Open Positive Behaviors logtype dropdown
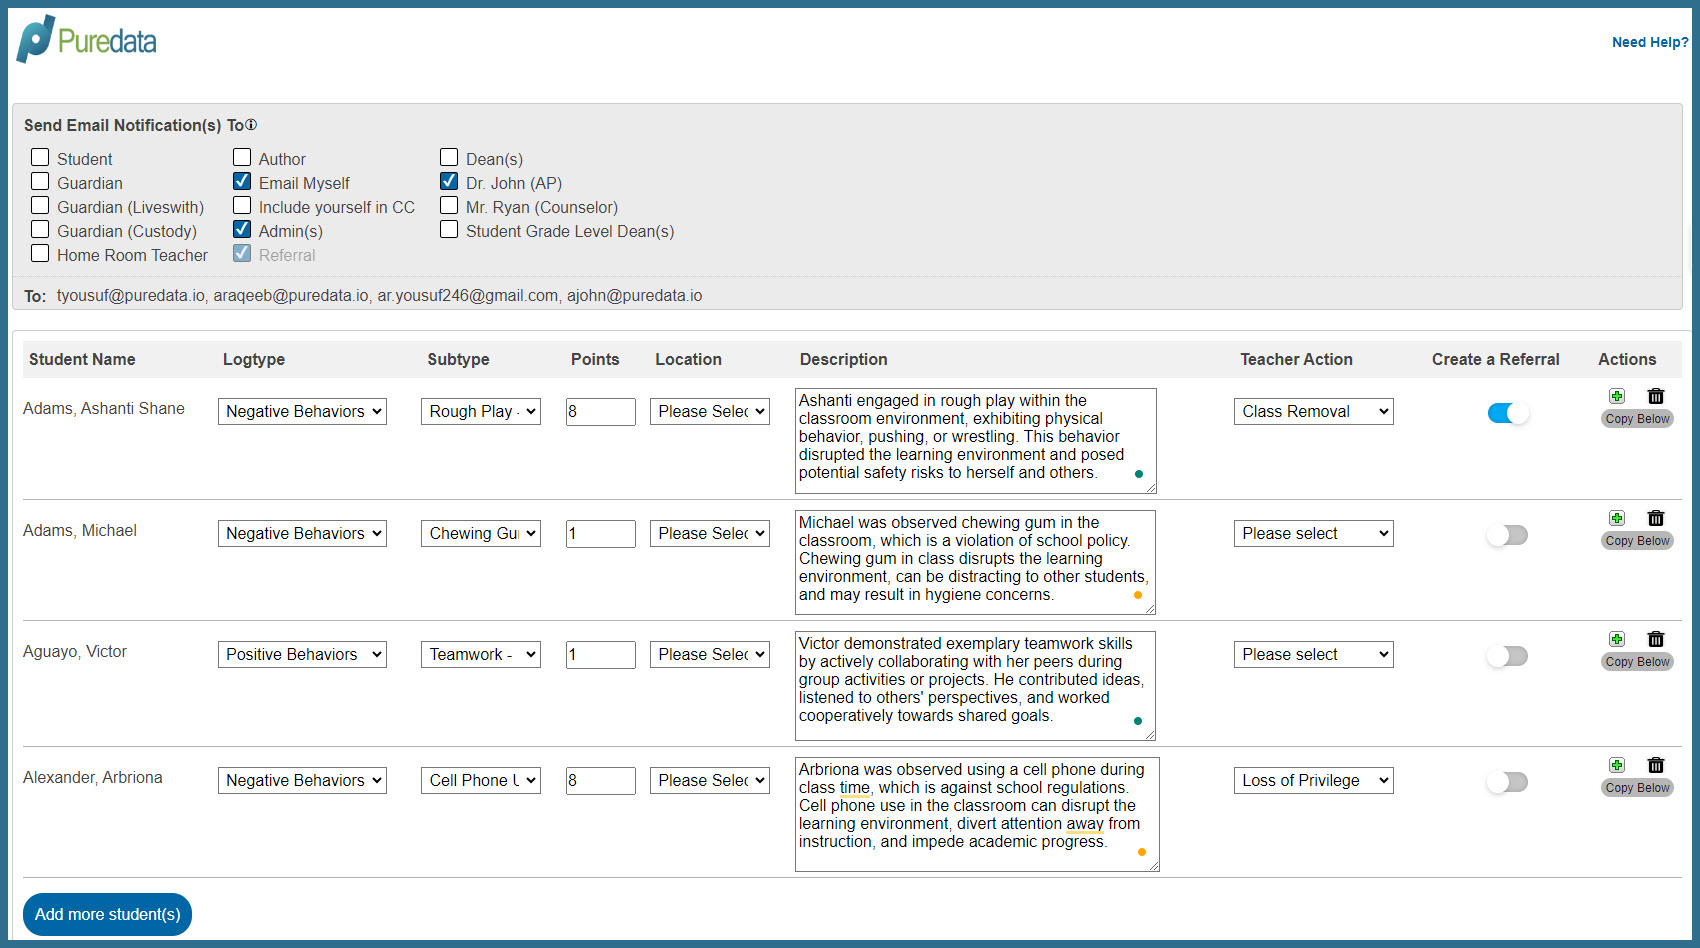The height and width of the screenshot is (948, 1700). click(302, 654)
